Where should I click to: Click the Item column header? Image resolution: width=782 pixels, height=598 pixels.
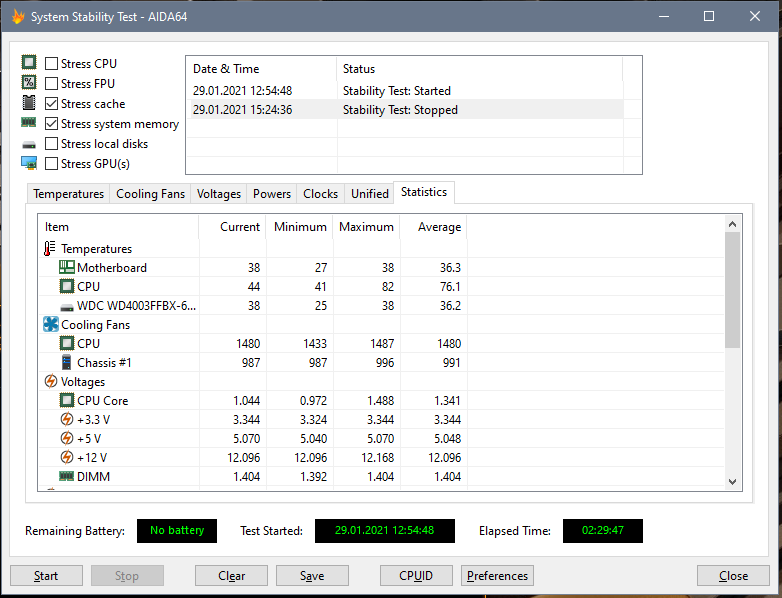[119, 227]
